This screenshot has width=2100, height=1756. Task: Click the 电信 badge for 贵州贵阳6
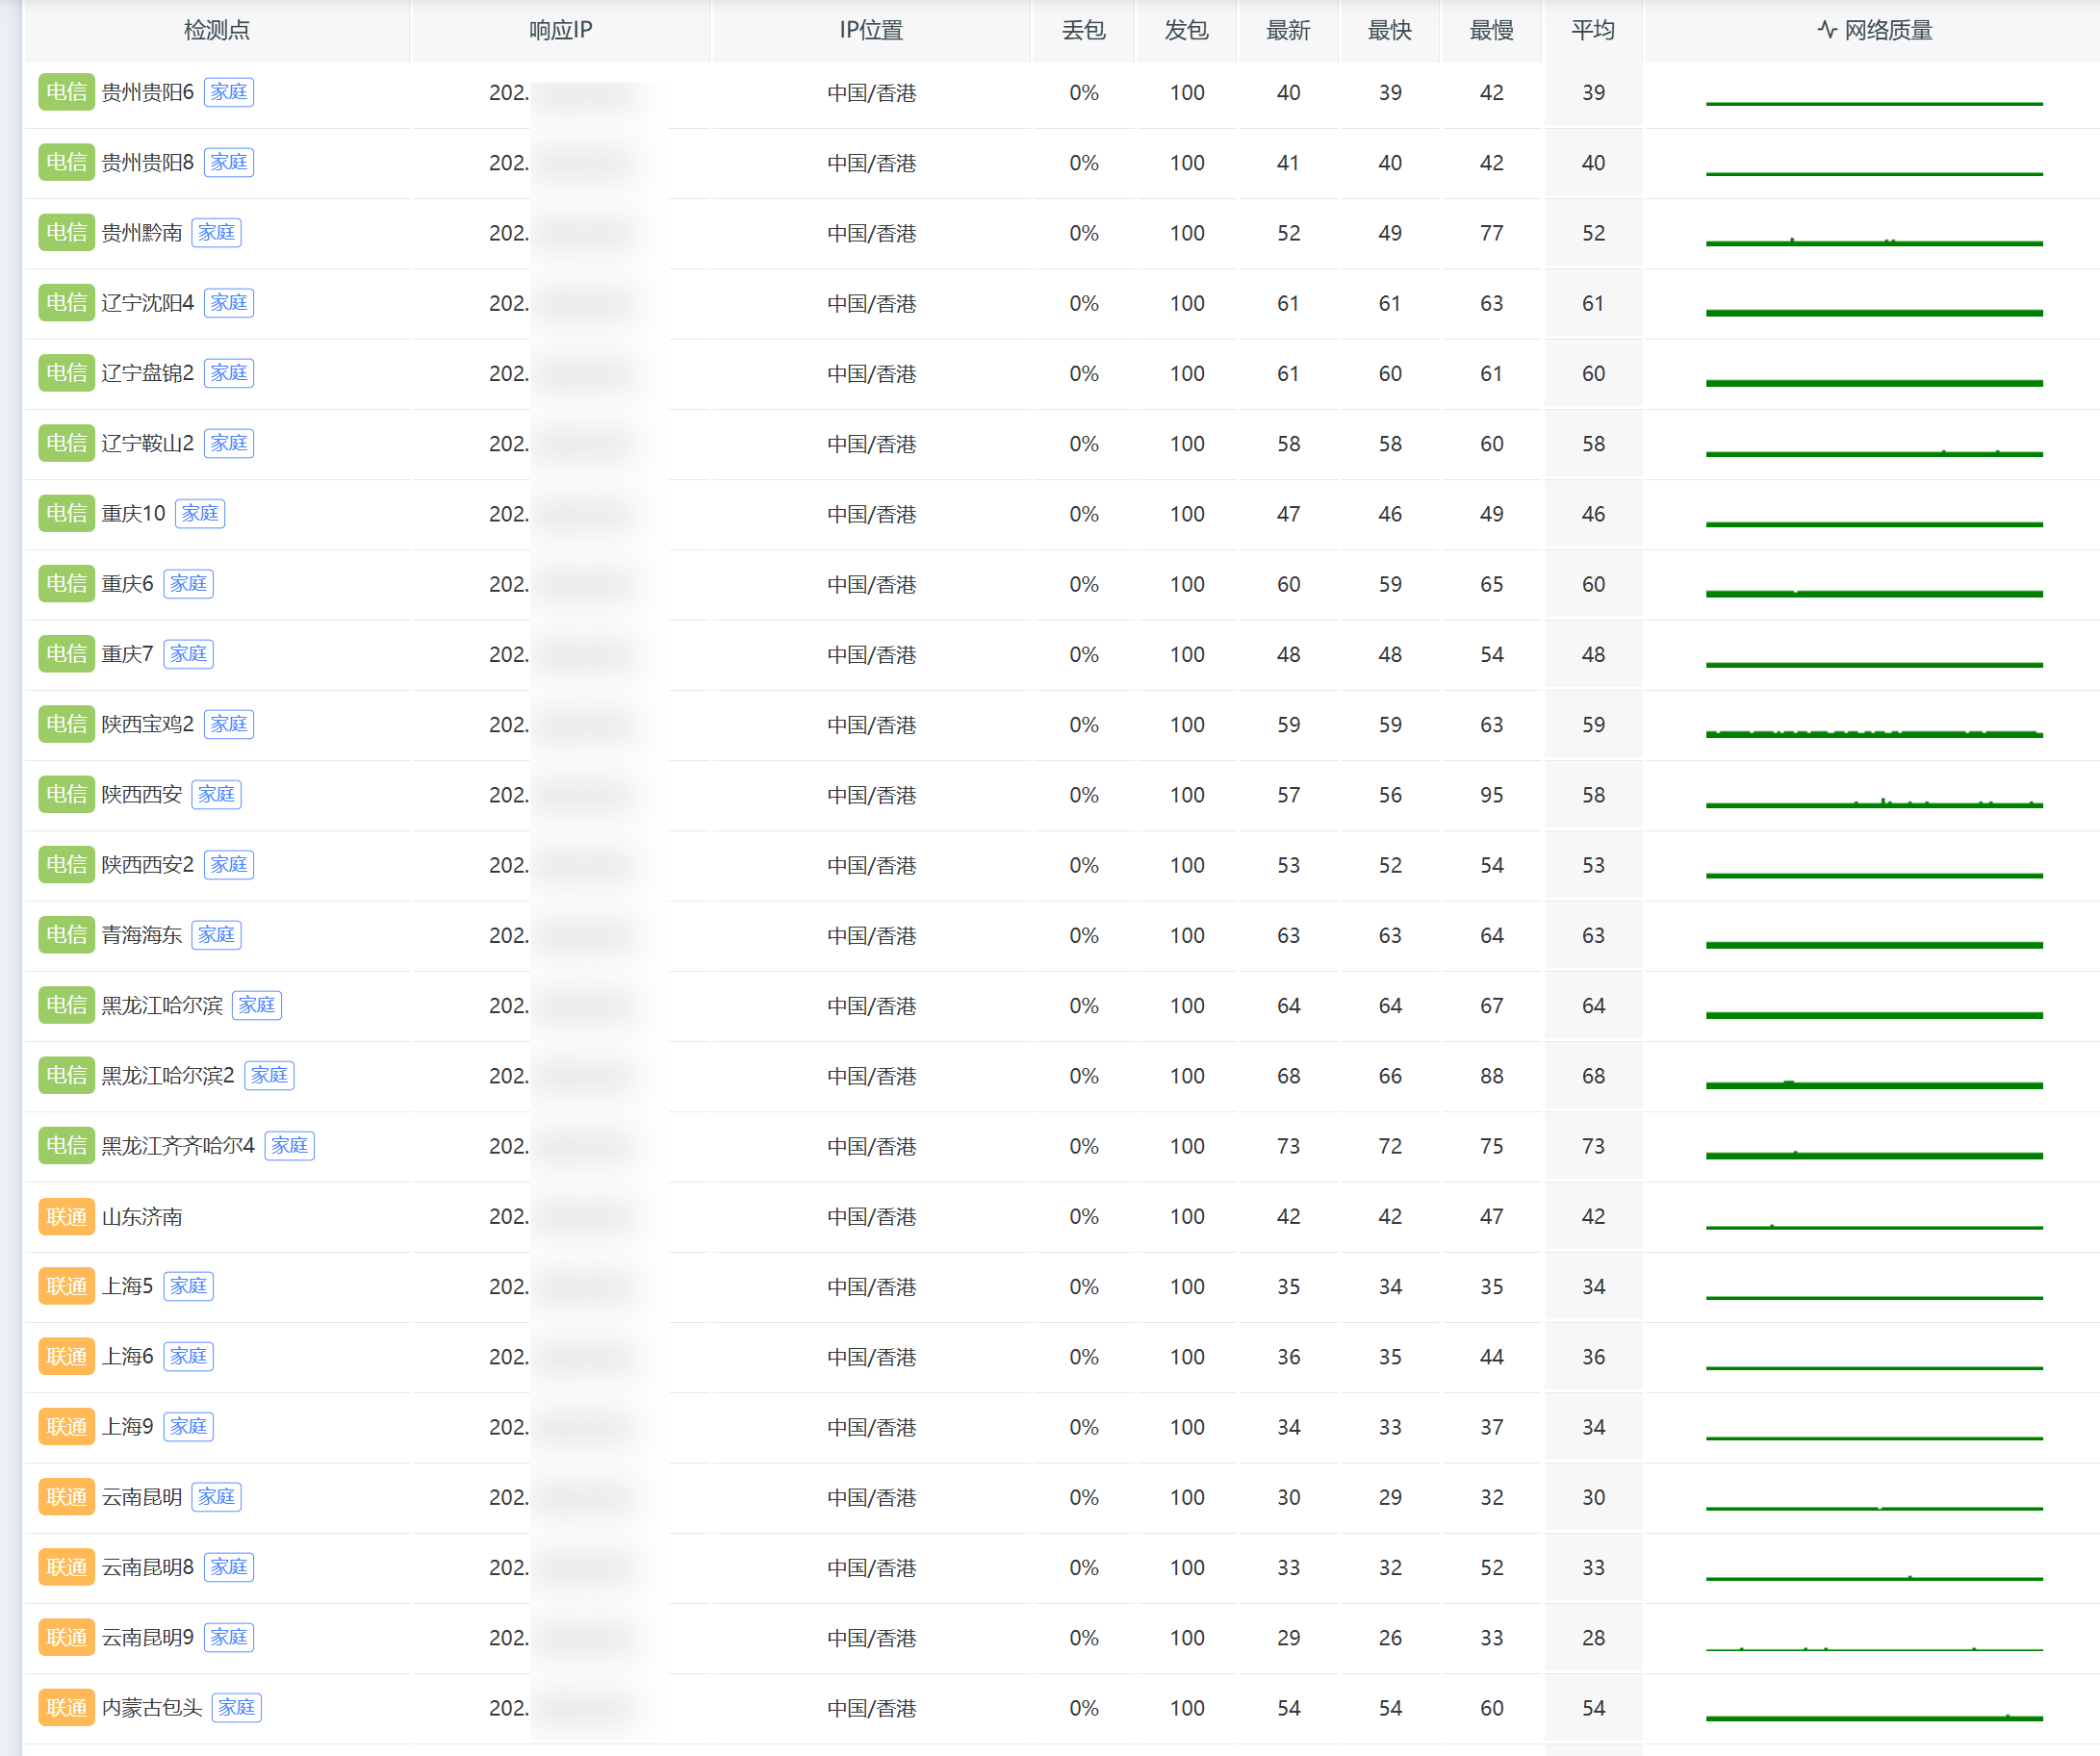(66, 92)
